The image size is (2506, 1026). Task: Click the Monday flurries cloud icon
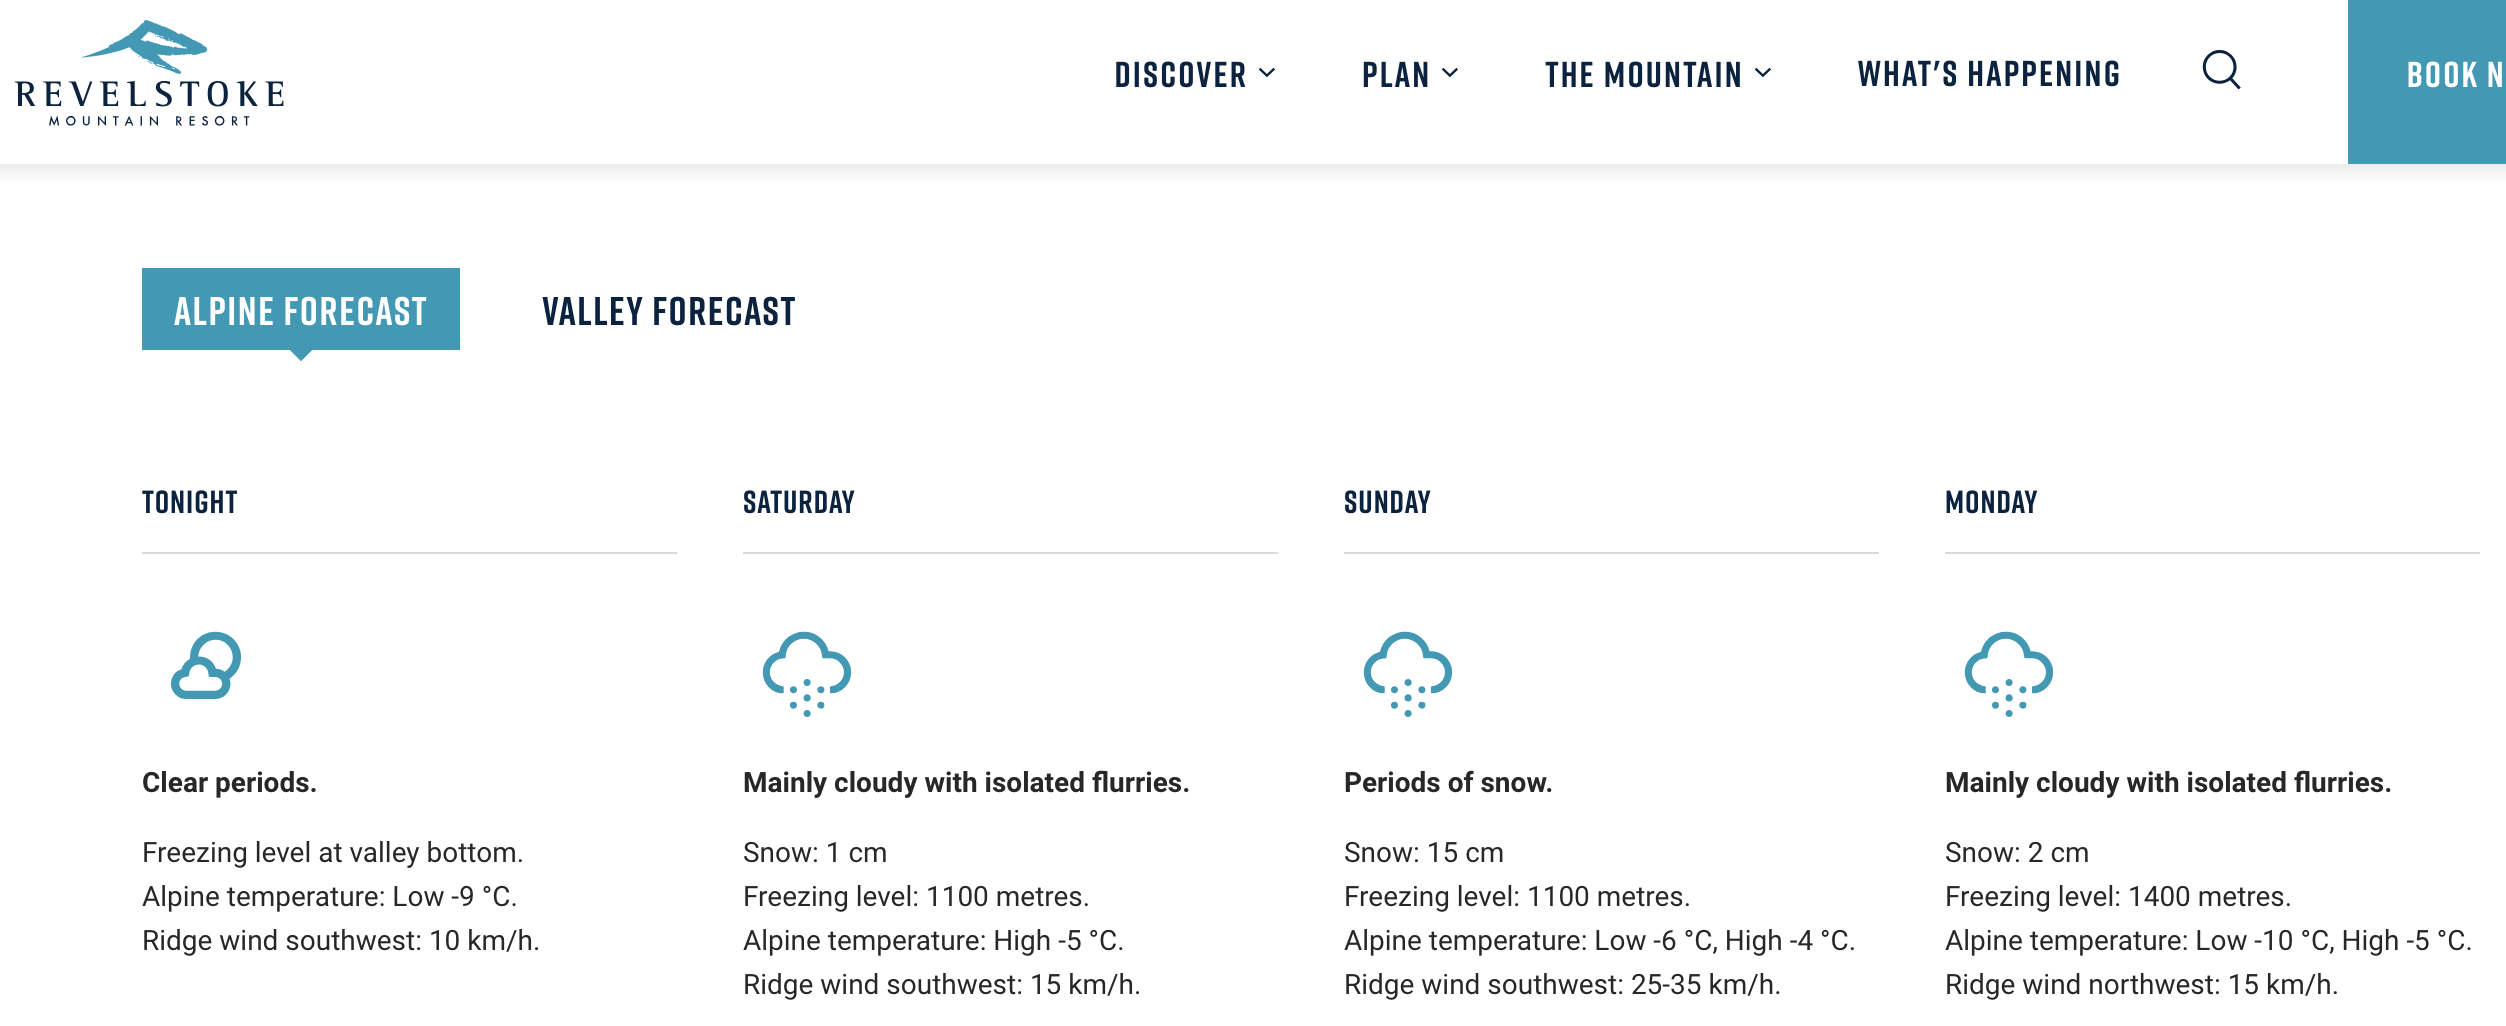(x=2008, y=674)
